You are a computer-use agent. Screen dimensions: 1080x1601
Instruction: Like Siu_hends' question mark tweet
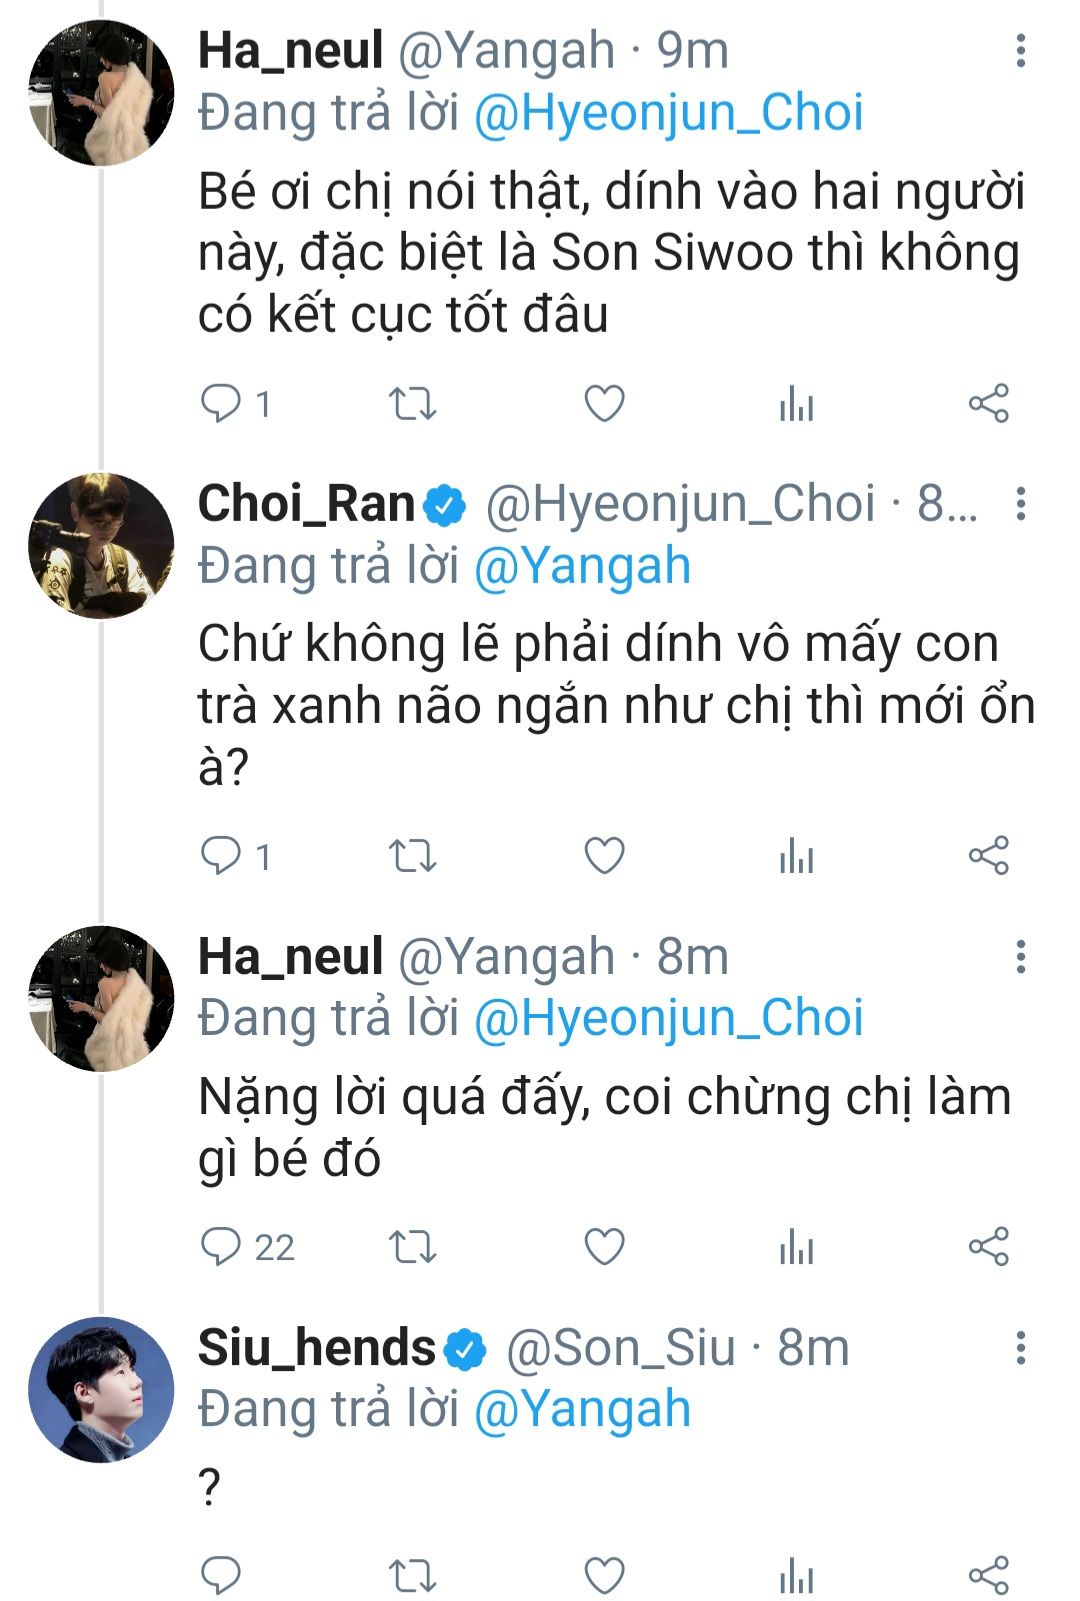[604, 1576]
